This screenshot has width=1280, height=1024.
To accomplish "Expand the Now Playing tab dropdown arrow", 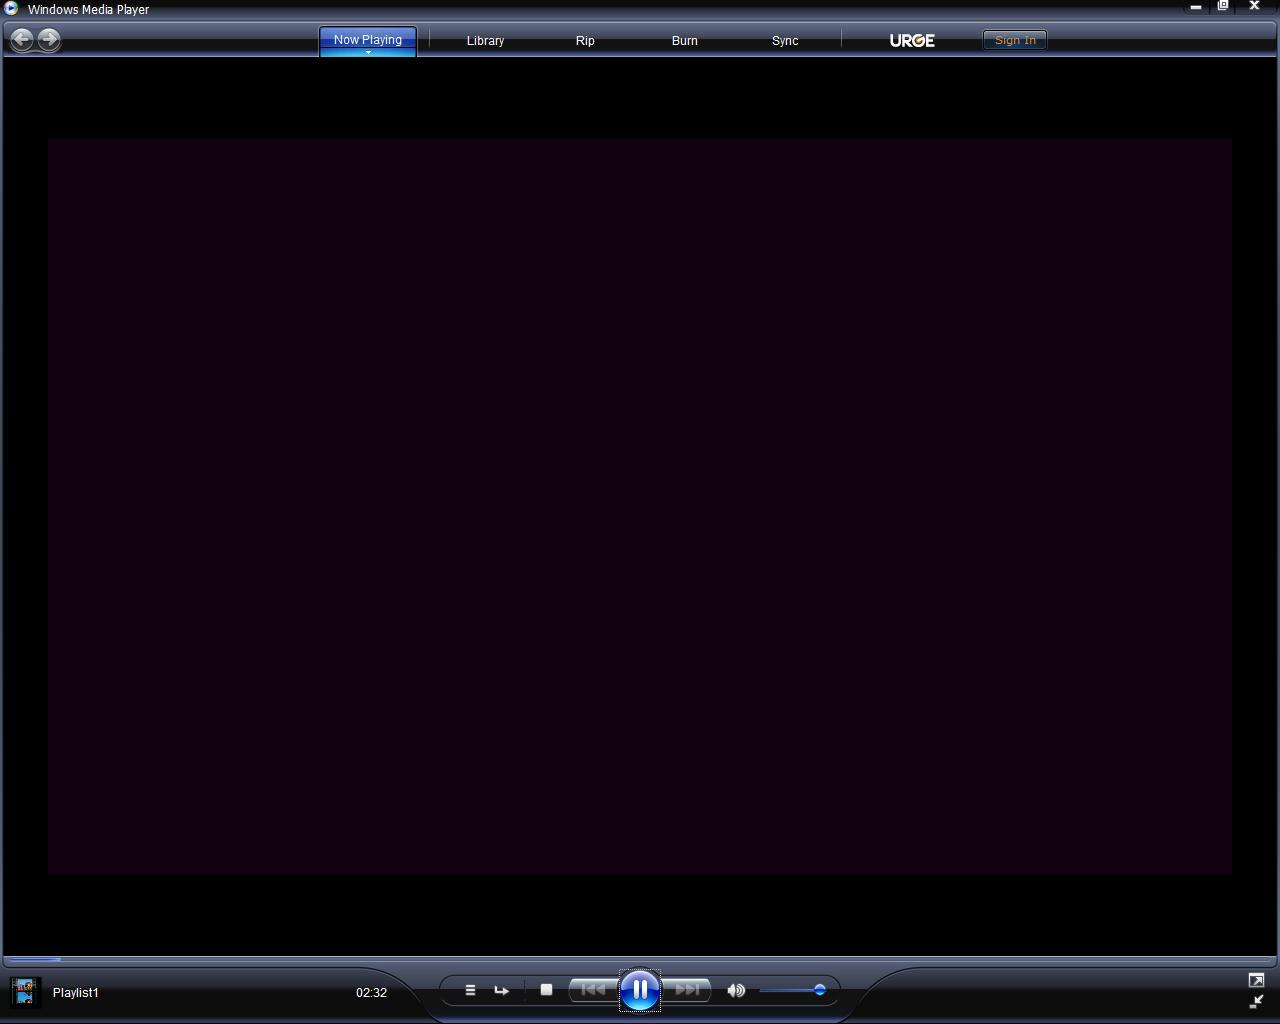I will tap(368, 53).
